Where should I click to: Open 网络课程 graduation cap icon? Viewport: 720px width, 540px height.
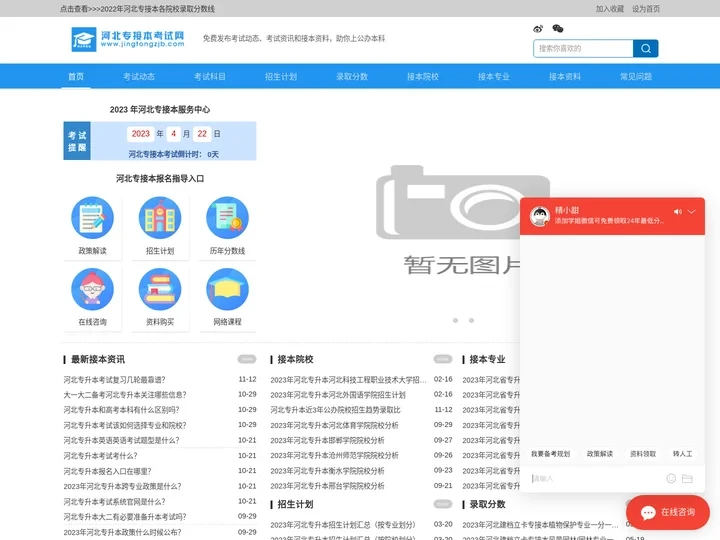tap(227, 289)
